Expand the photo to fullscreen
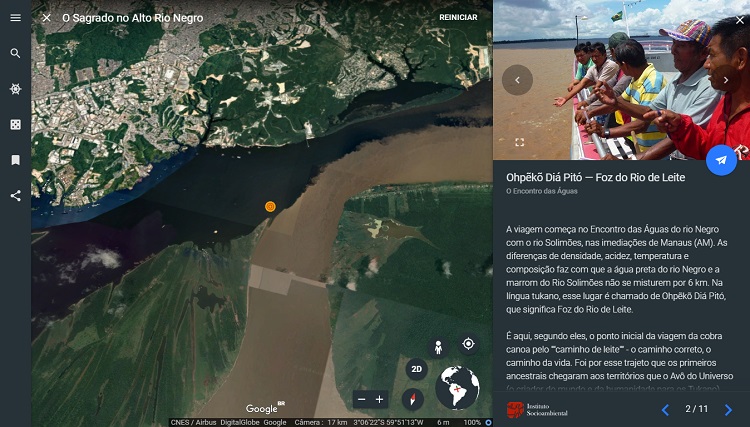The image size is (750, 427). coord(519,142)
